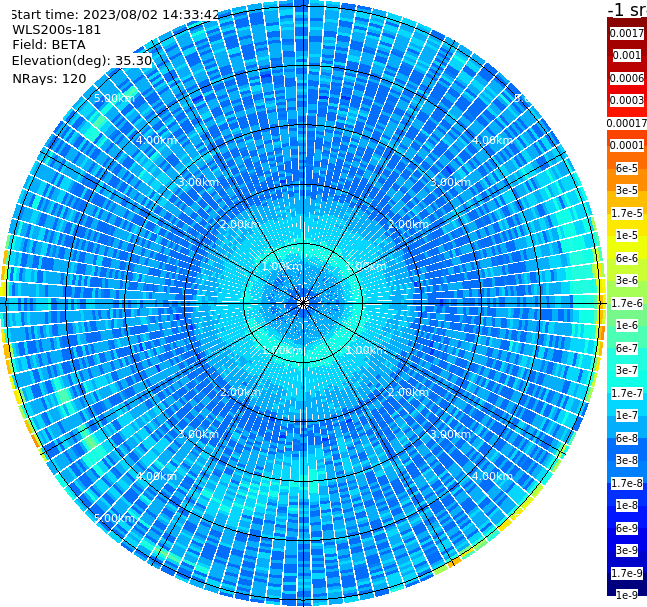Click the Field: BETA label

pyautogui.click(x=49, y=45)
